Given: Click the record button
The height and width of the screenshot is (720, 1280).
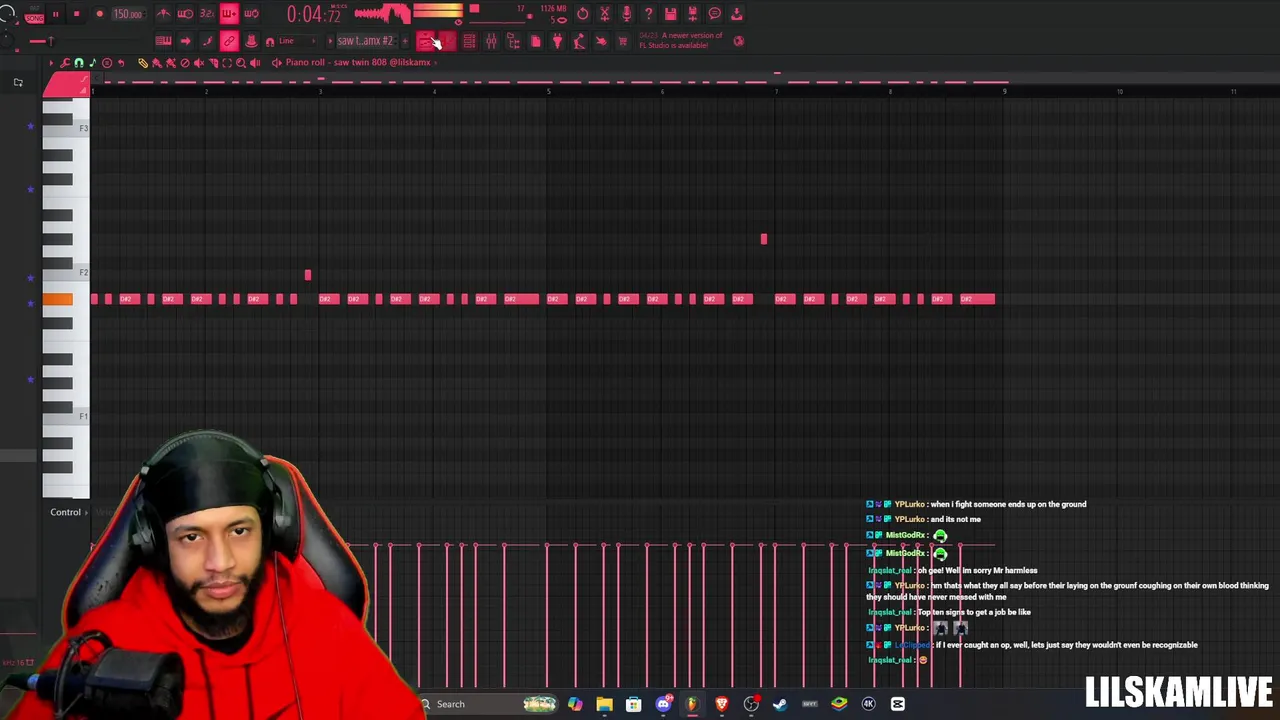Looking at the screenshot, I should tap(99, 14).
